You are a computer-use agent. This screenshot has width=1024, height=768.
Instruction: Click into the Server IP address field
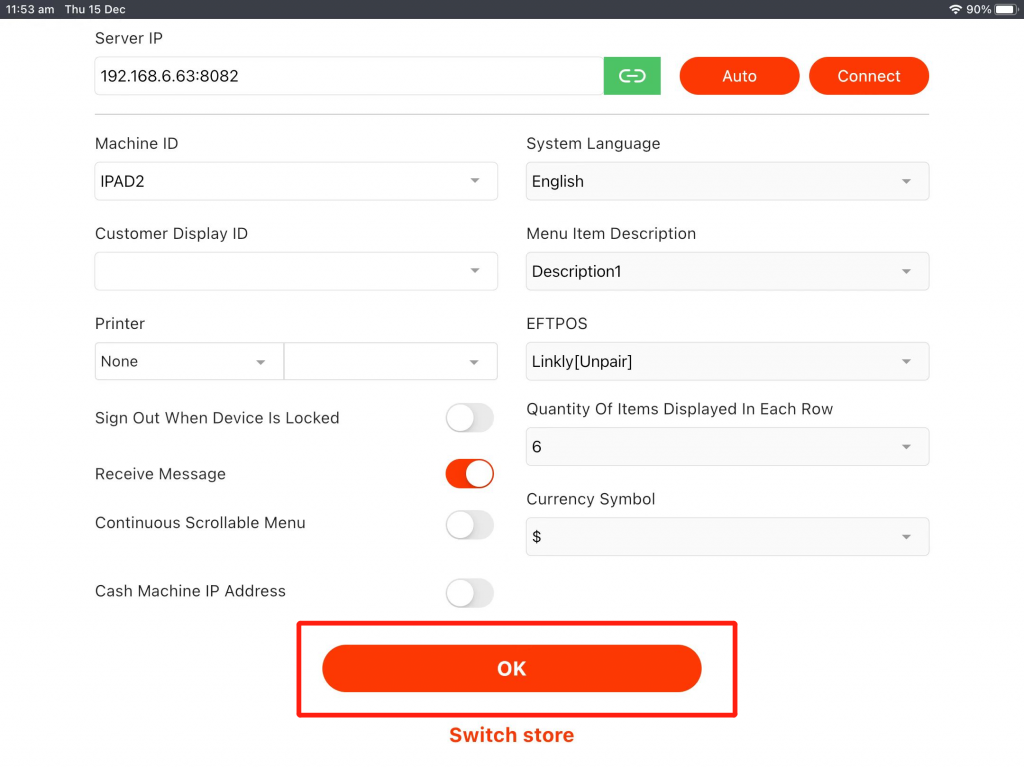pyautogui.click(x=348, y=76)
